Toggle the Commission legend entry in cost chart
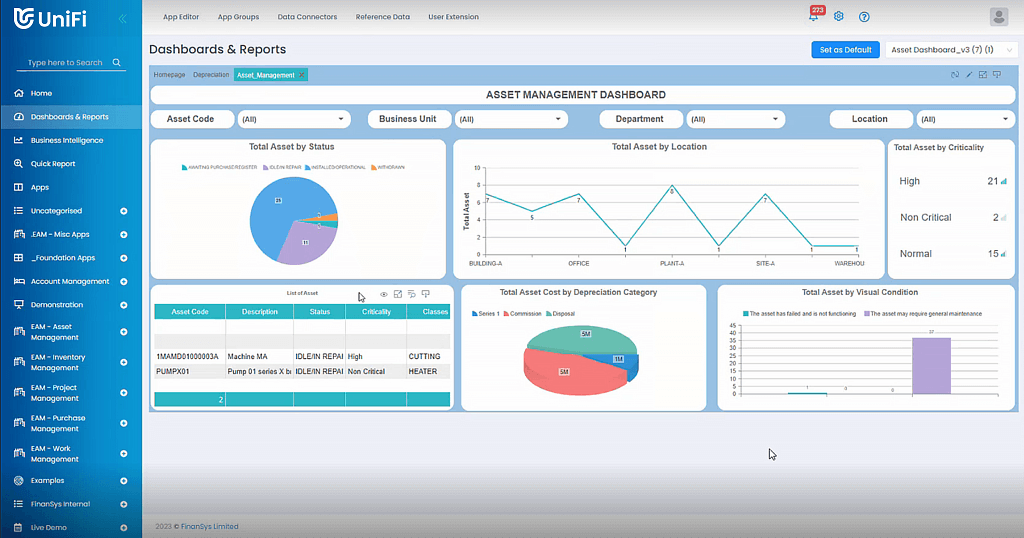 point(525,313)
